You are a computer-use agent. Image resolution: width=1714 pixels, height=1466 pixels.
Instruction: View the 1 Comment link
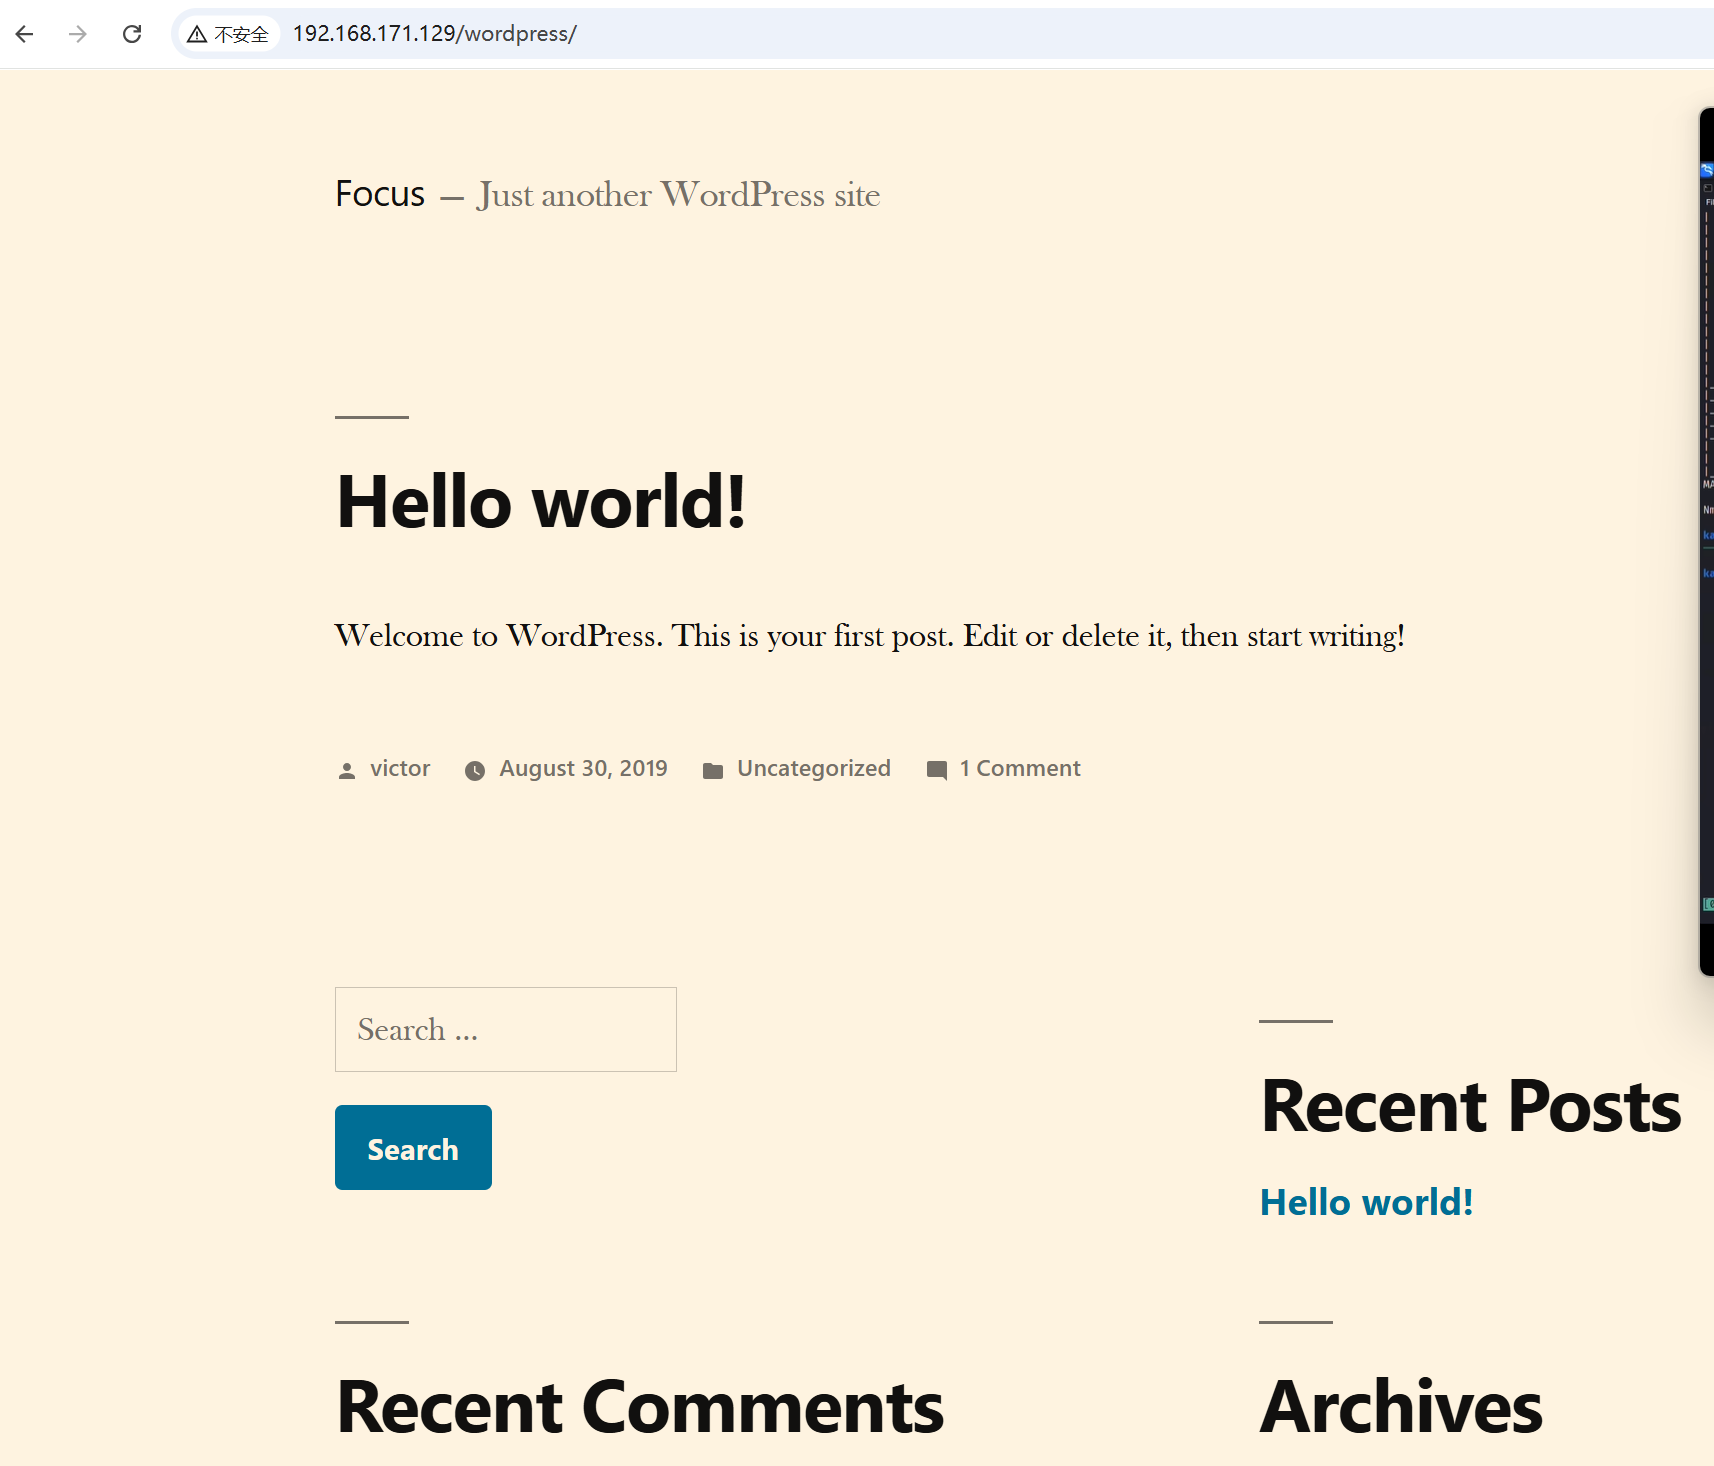coord(1020,768)
